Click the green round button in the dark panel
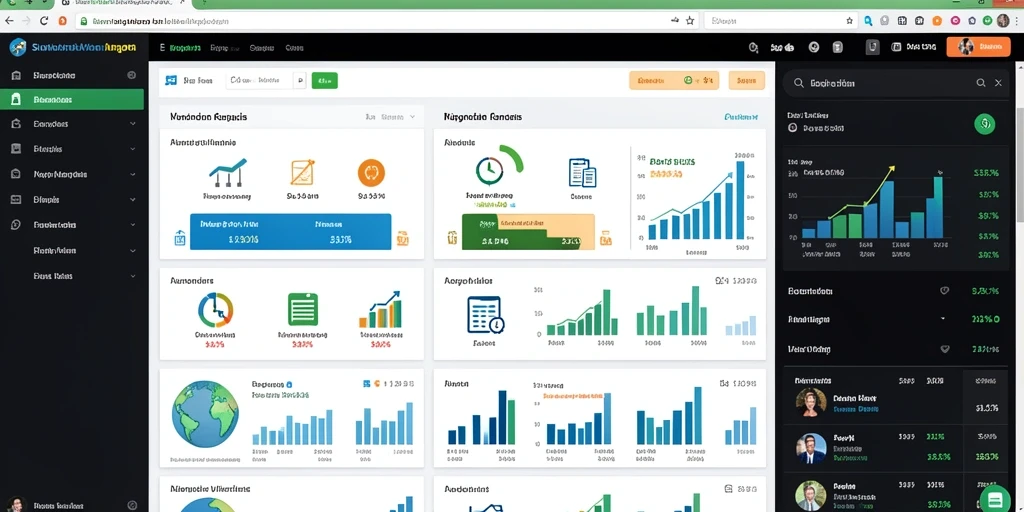The image size is (1024, 512). [984, 123]
